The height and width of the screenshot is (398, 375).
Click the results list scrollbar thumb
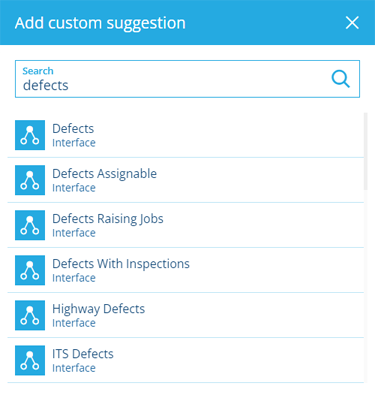pos(366,152)
